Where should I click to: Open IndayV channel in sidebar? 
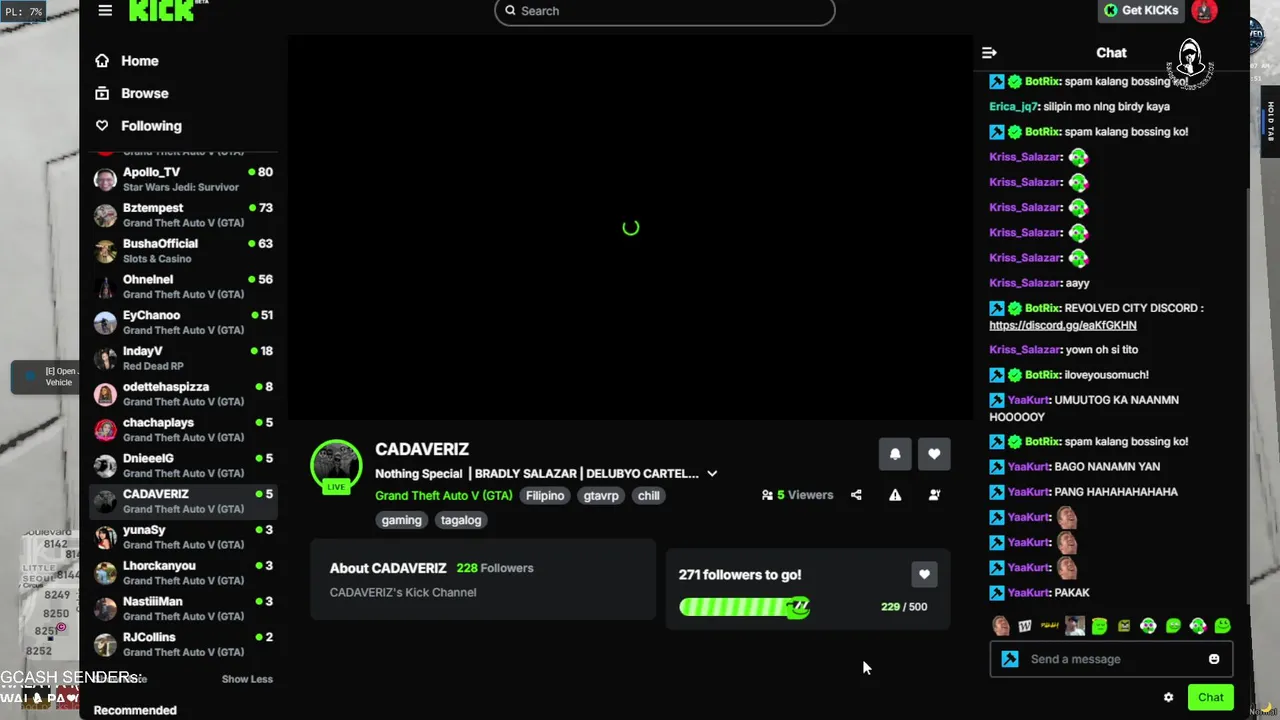point(183,358)
